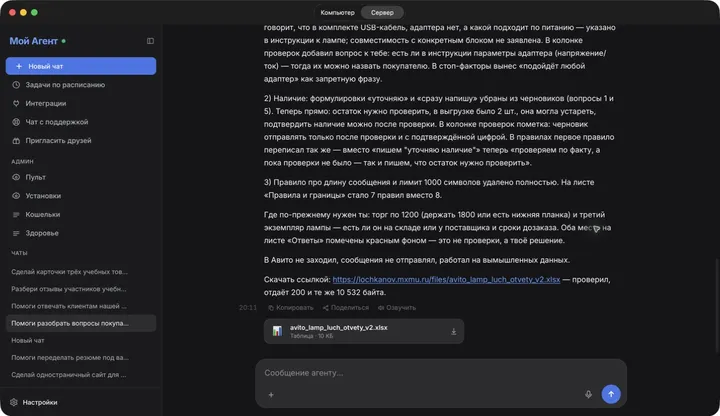This screenshot has width=720, height=416.
Task: Click the Мой Агент title
Action: click(34, 41)
